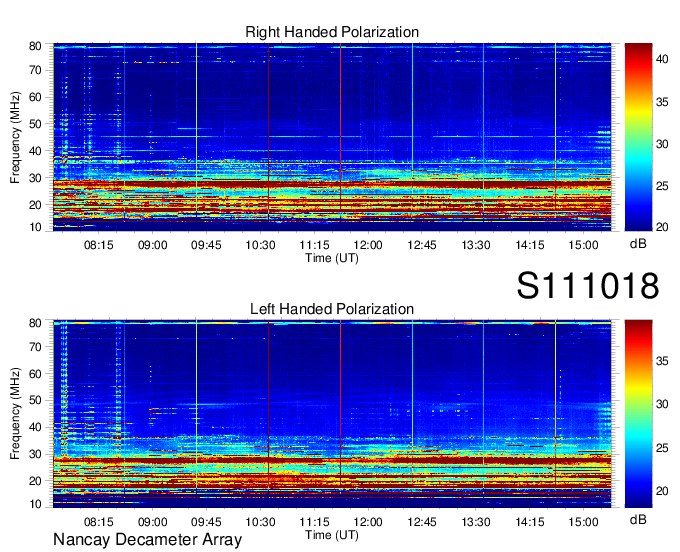Click the "09:00" time tick under Left Handed plot
The width and height of the screenshot is (680, 552).
[x=152, y=522]
